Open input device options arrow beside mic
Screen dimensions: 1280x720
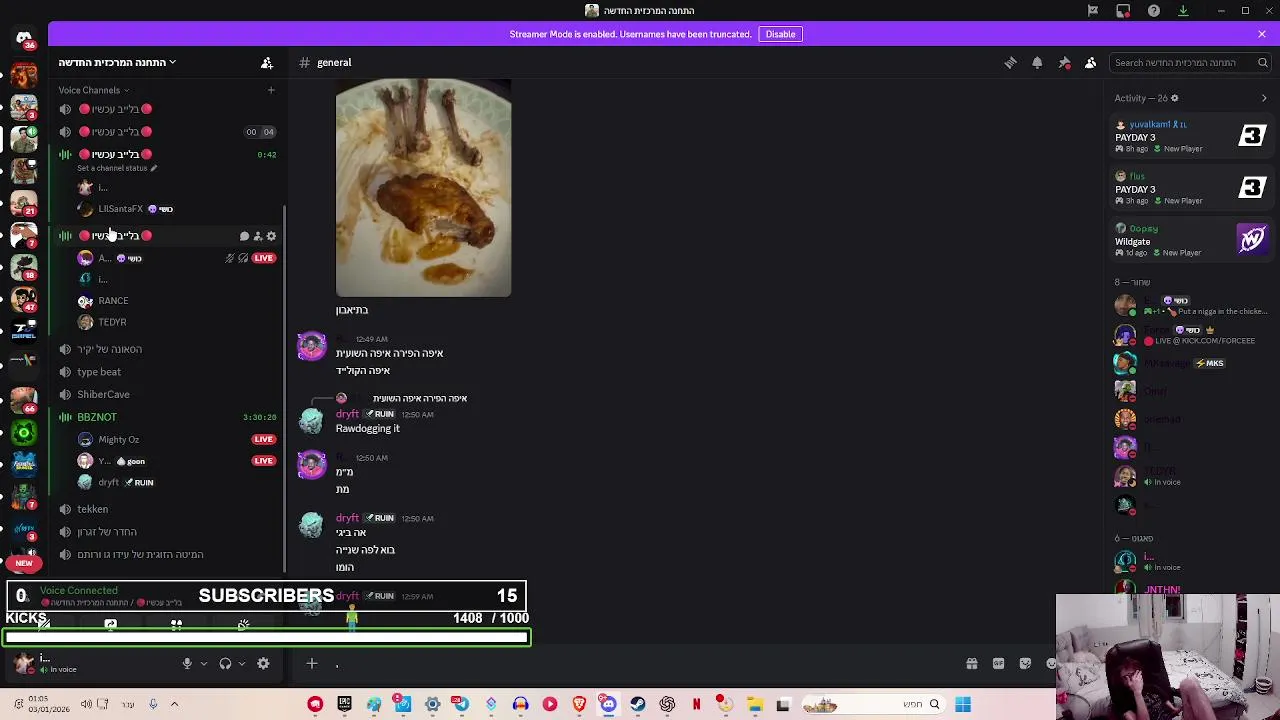pyautogui.click(x=203, y=664)
